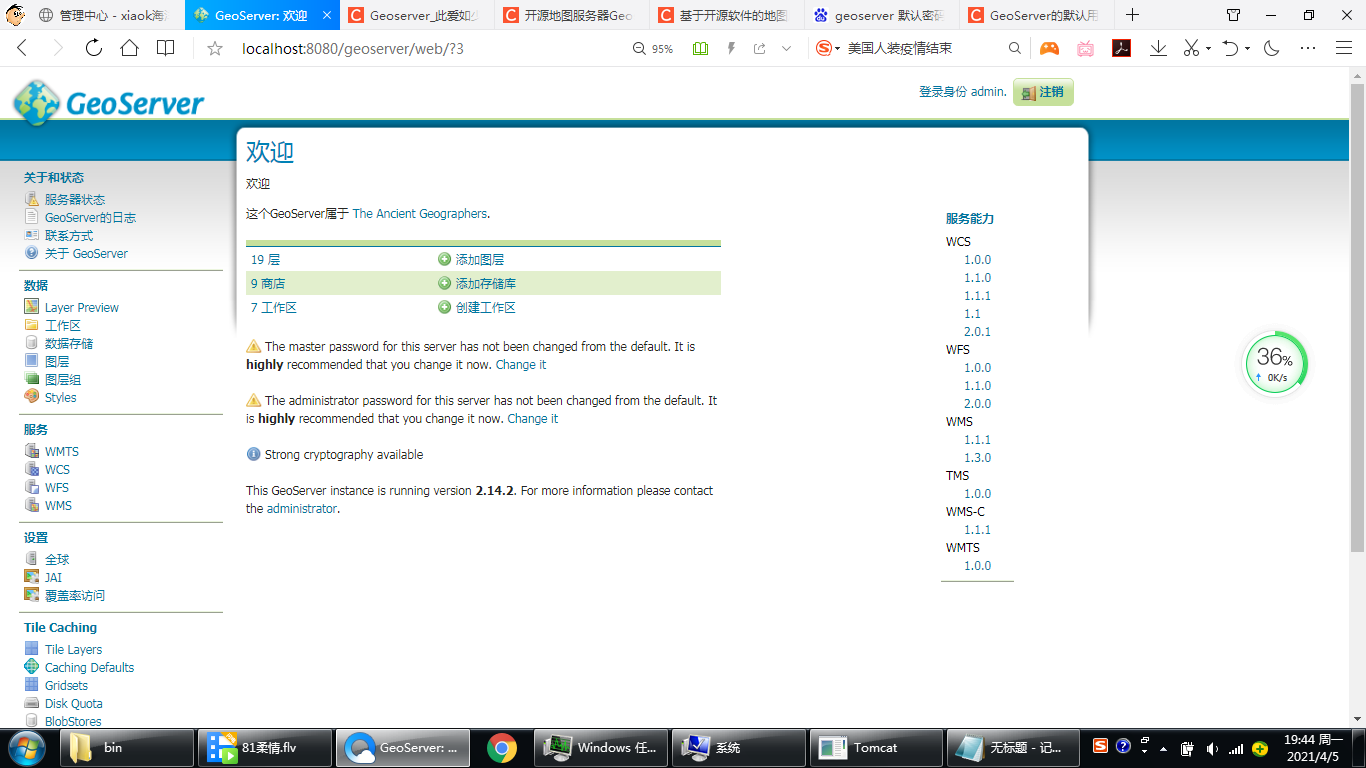1366x768 pixels.
Task: Go to browser home page
Action: 129,48
